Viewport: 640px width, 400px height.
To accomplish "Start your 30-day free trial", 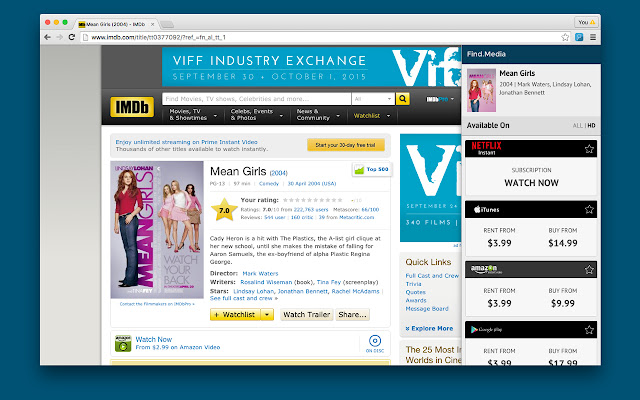I will [x=346, y=145].
